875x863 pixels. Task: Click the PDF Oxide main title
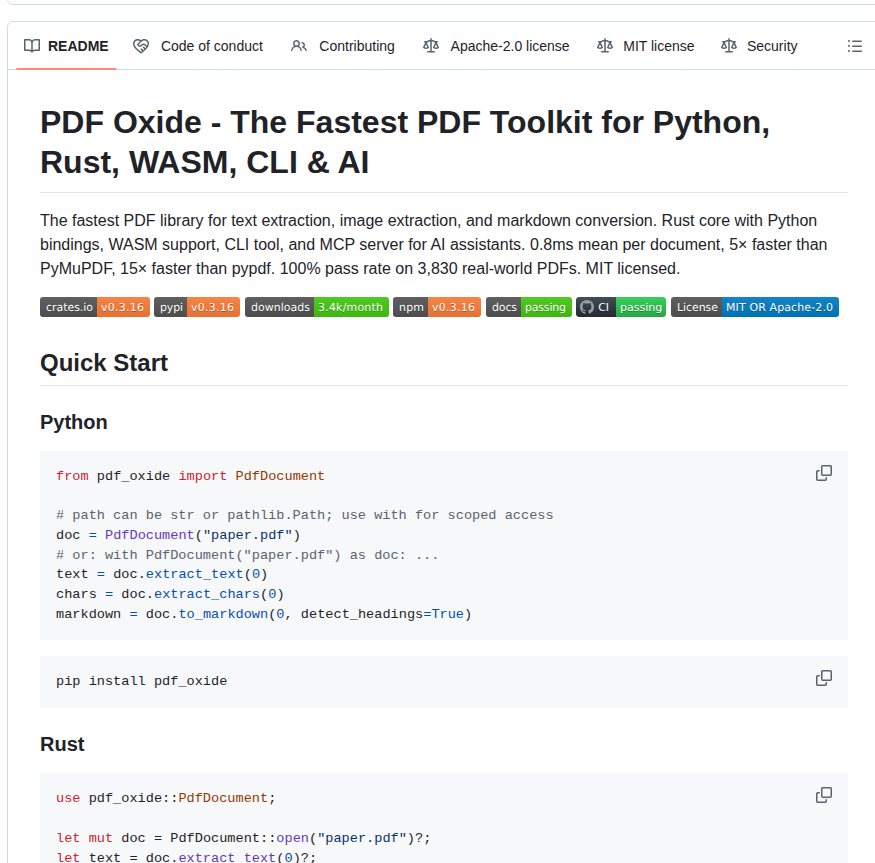(x=405, y=142)
